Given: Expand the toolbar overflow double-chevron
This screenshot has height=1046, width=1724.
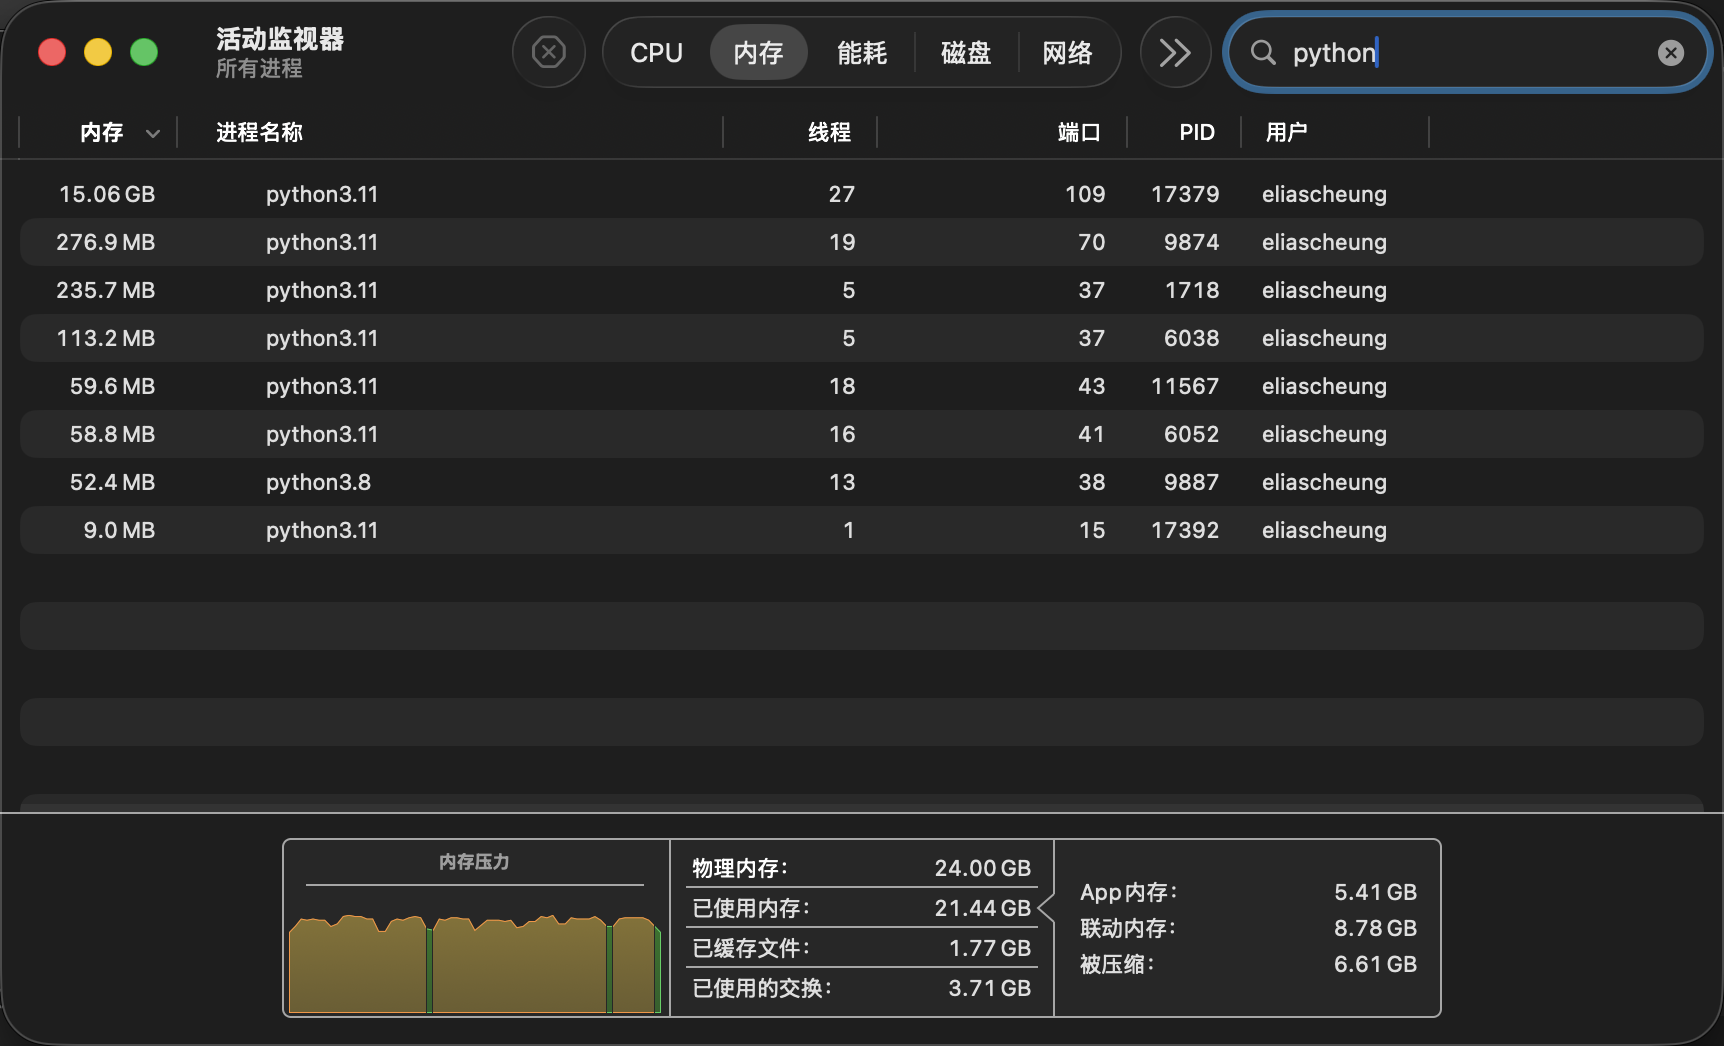Looking at the screenshot, I should pos(1174,52).
